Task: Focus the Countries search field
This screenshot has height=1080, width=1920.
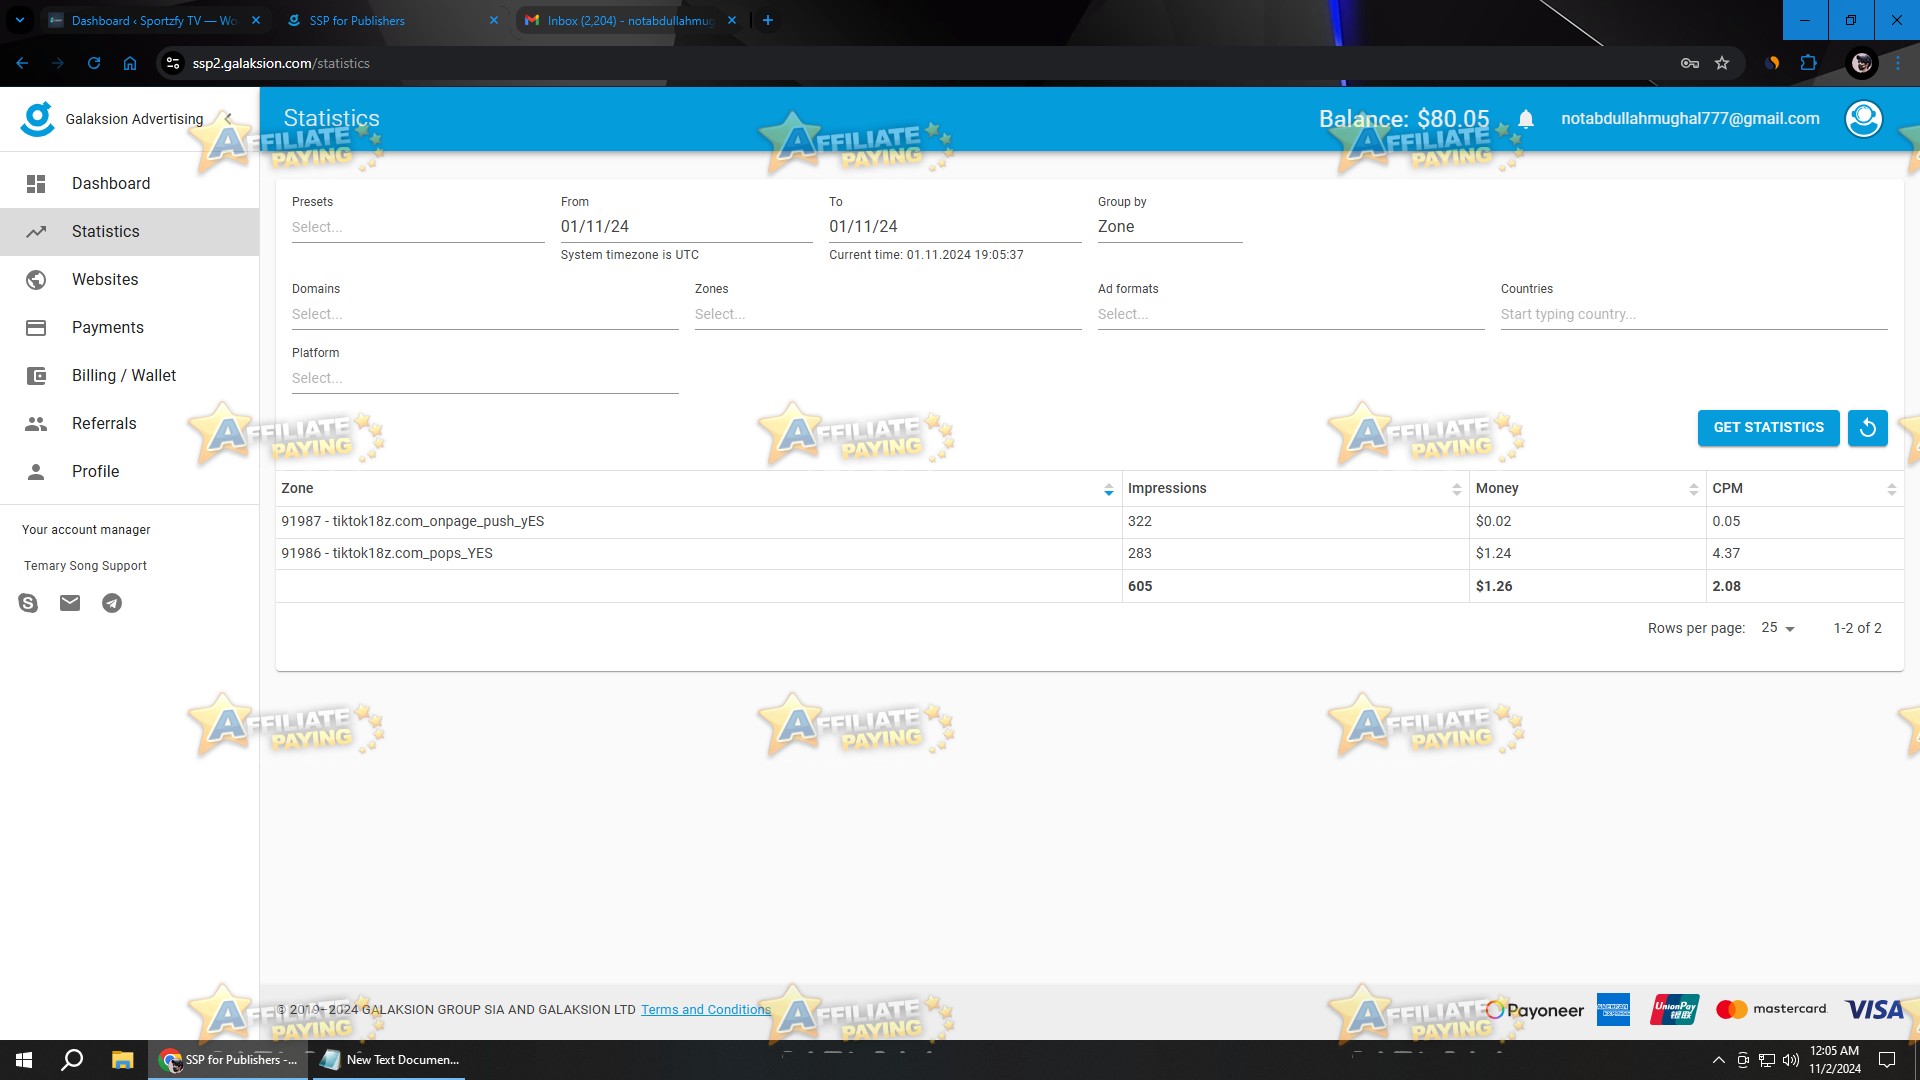Action: [x=1694, y=315]
